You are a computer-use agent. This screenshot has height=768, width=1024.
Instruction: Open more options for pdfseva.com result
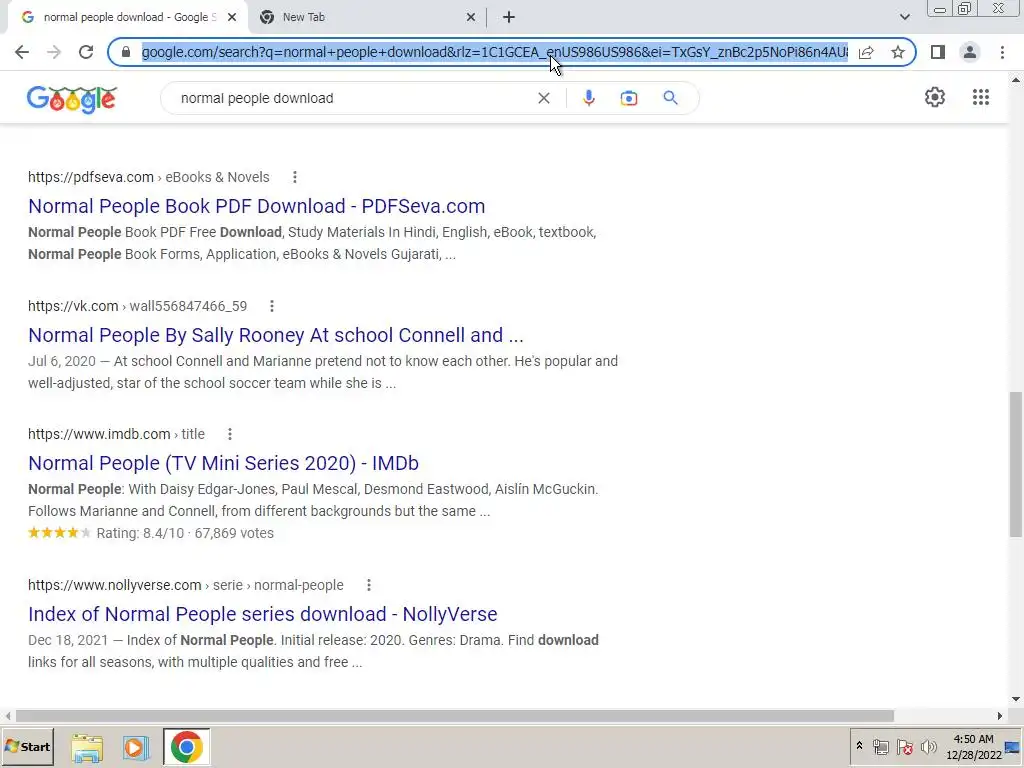tap(295, 177)
